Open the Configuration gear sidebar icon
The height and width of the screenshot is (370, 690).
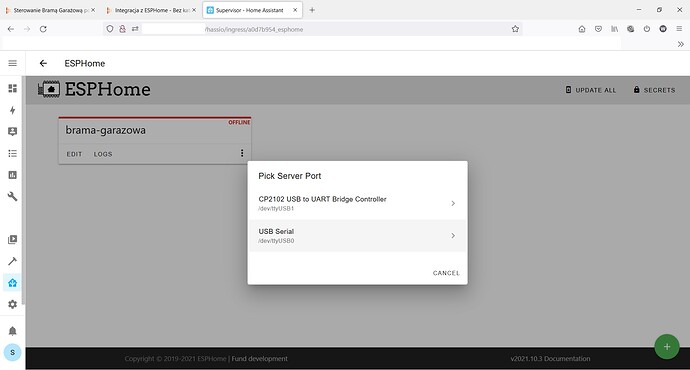click(x=12, y=304)
